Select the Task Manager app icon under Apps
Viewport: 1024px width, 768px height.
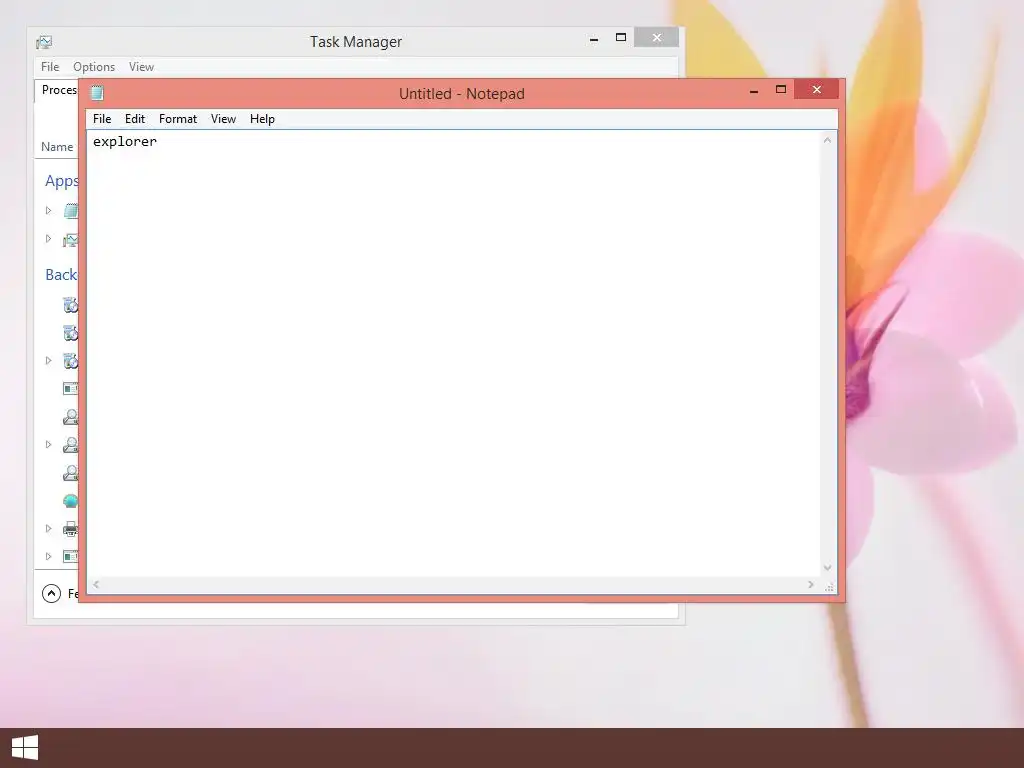point(71,239)
